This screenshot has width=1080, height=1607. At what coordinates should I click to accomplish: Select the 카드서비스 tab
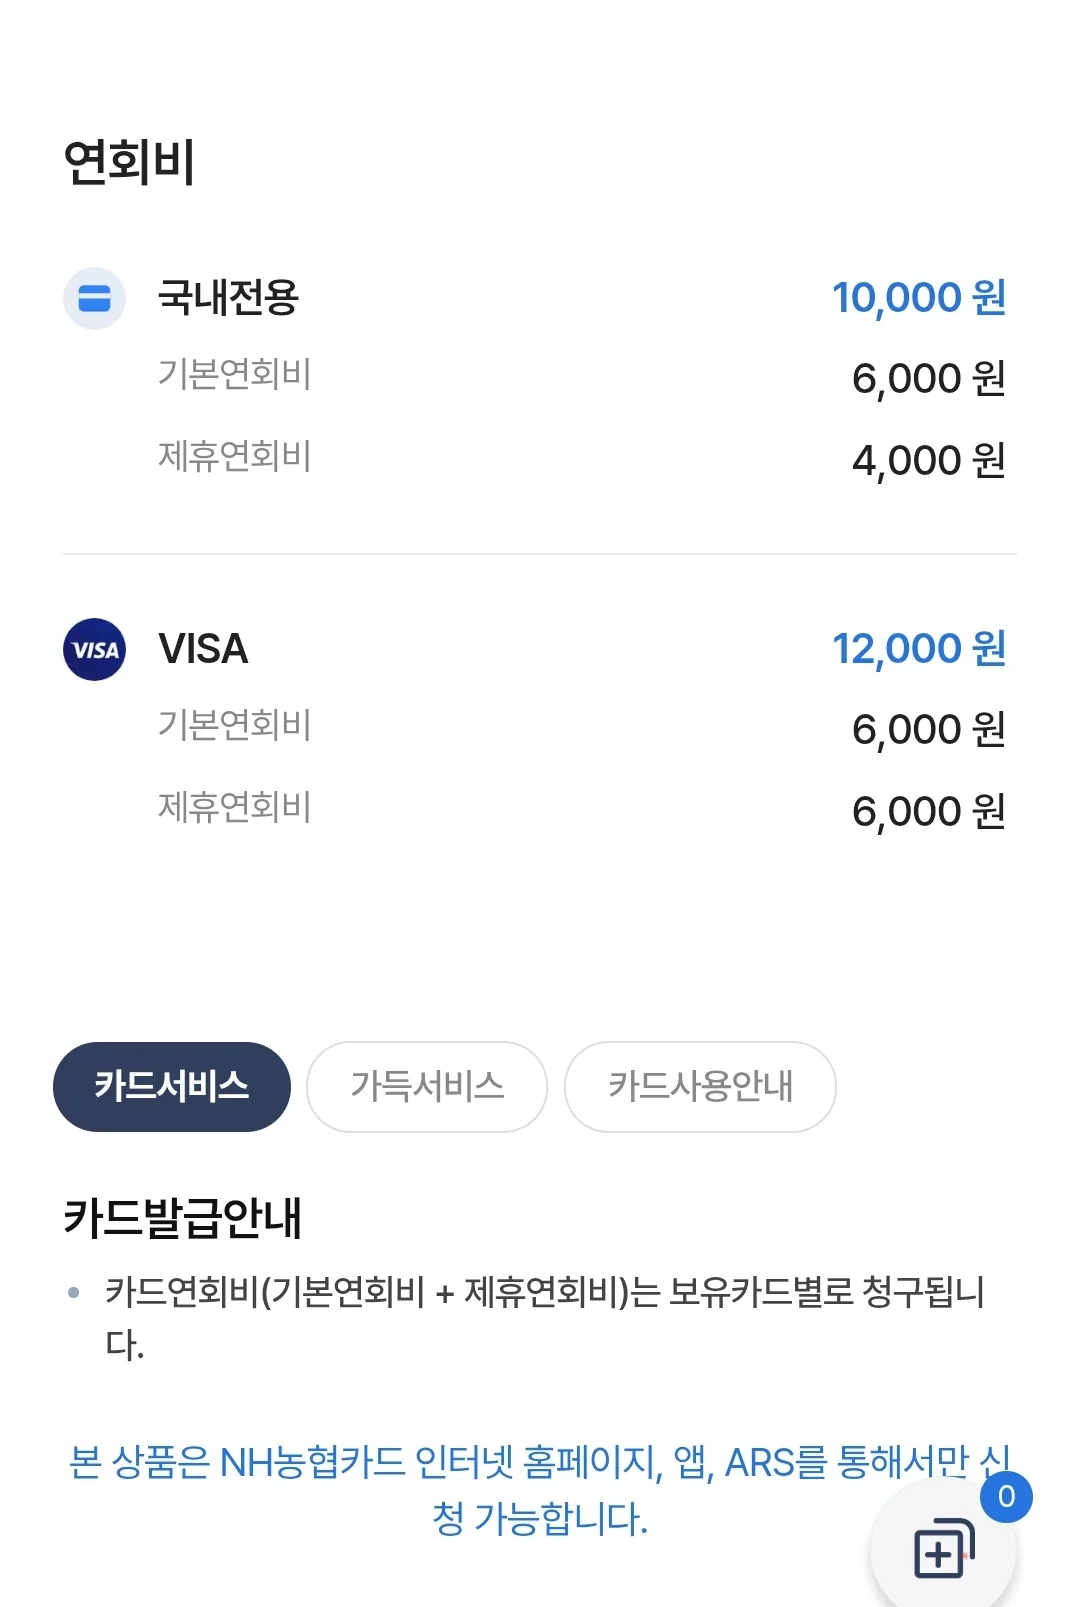172,1087
